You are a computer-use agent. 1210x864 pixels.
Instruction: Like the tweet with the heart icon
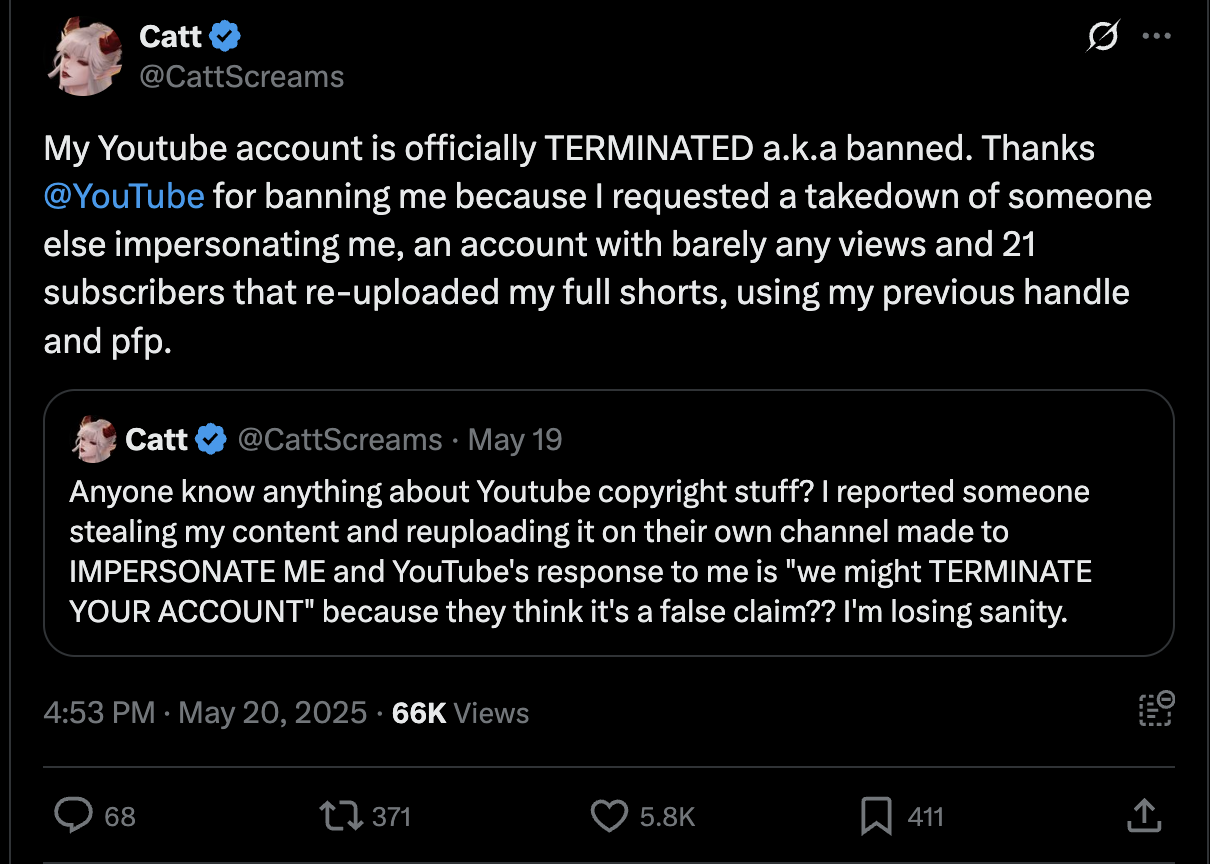tap(608, 816)
